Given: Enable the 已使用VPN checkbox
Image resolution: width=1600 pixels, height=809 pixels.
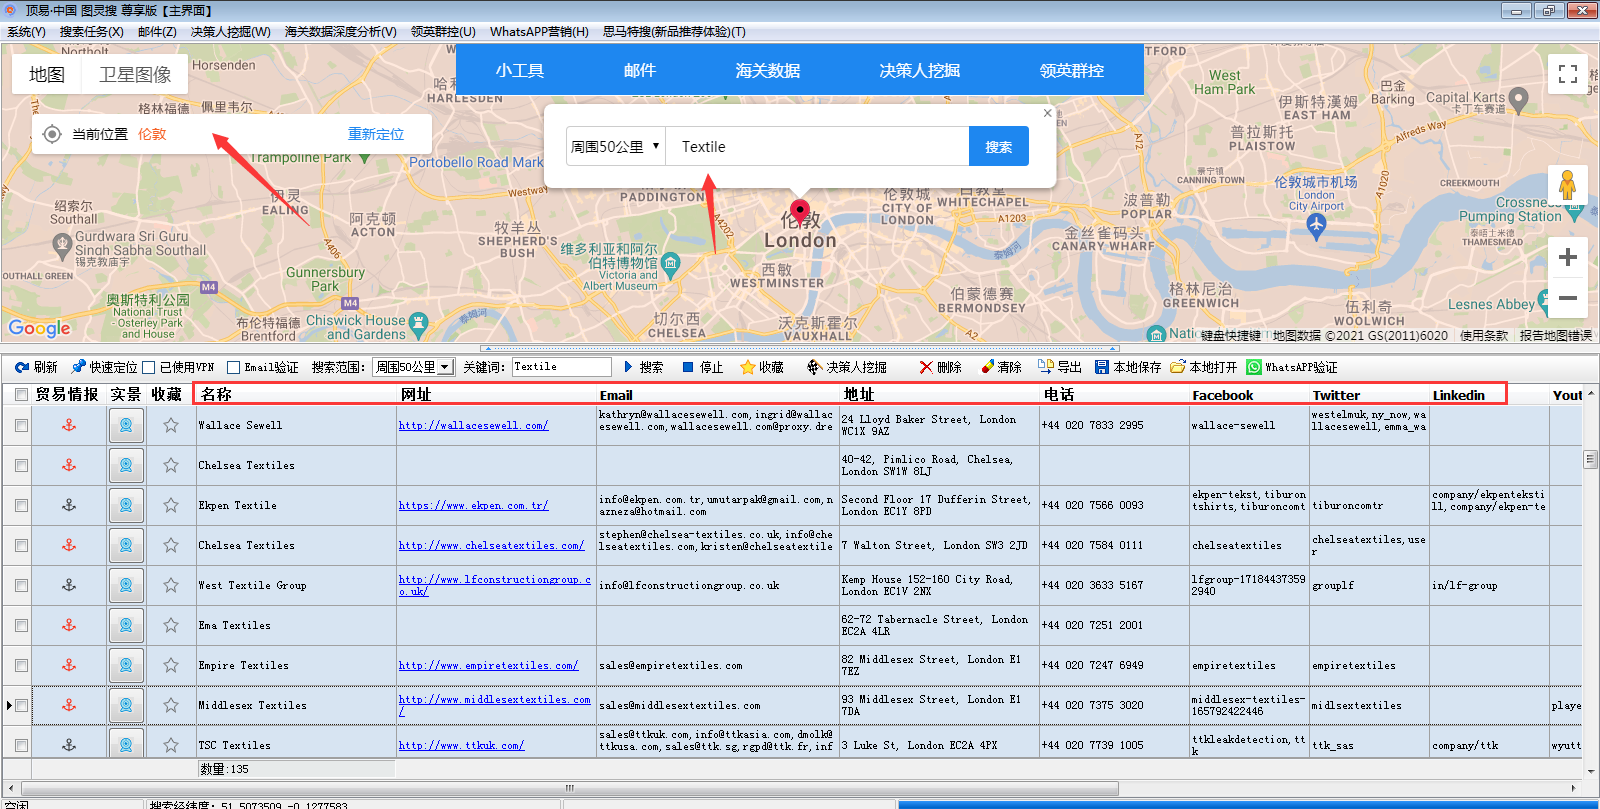Looking at the screenshot, I should [148, 367].
